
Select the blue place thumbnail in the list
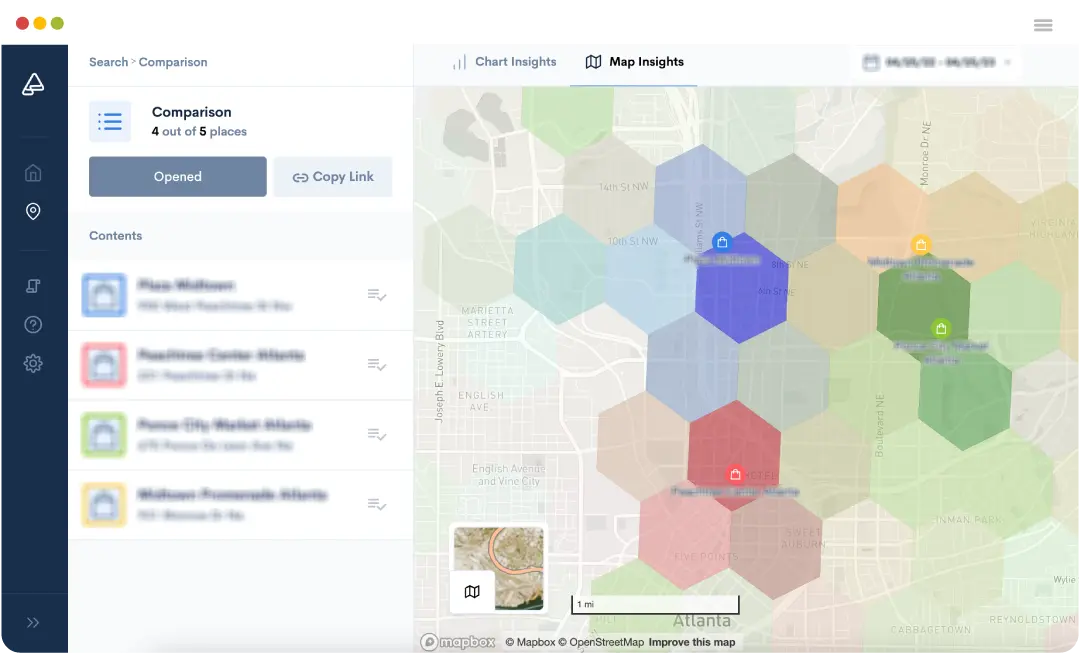(104, 295)
